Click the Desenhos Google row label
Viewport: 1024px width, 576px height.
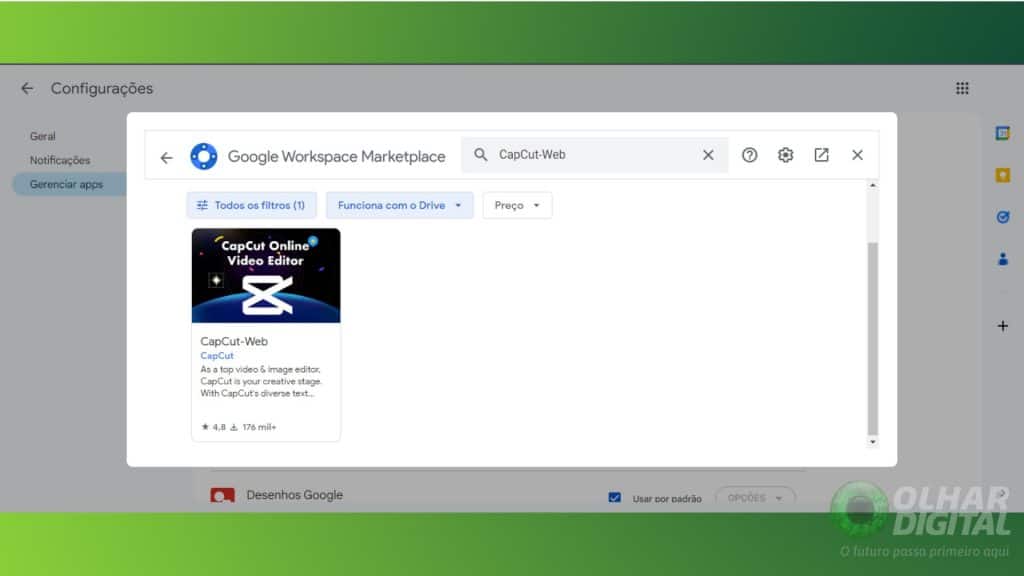(295, 495)
